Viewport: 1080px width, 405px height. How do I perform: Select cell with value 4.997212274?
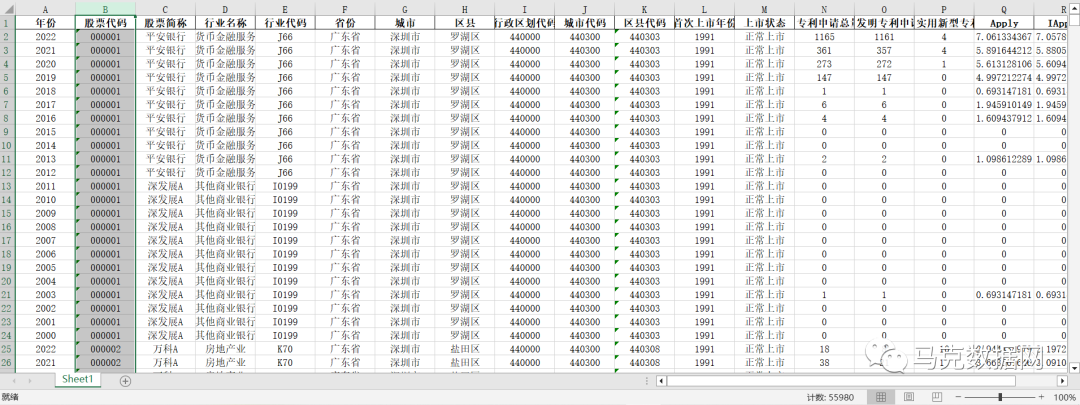(1004, 76)
